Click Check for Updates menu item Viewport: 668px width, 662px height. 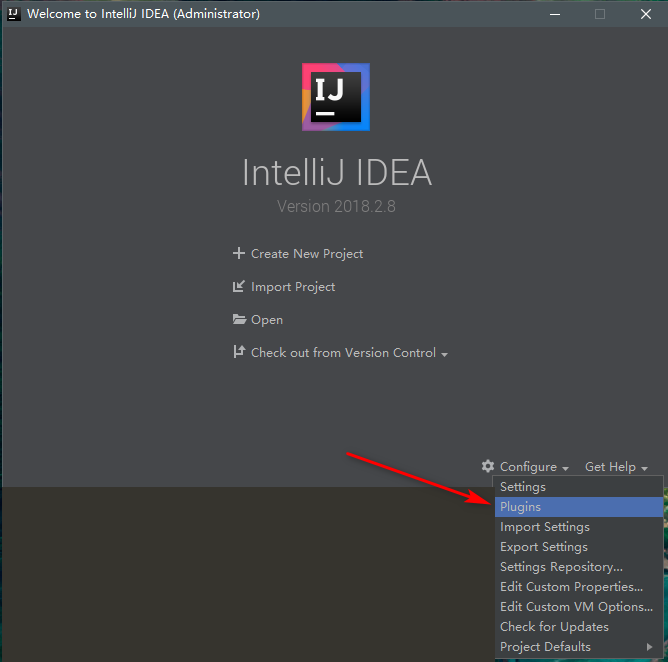[x=579, y=627]
